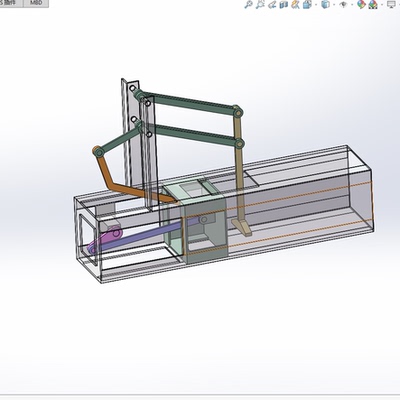Activate the Zoom to Area tool
The width and height of the screenshot is (400, 400).
[x=260, y=4]
